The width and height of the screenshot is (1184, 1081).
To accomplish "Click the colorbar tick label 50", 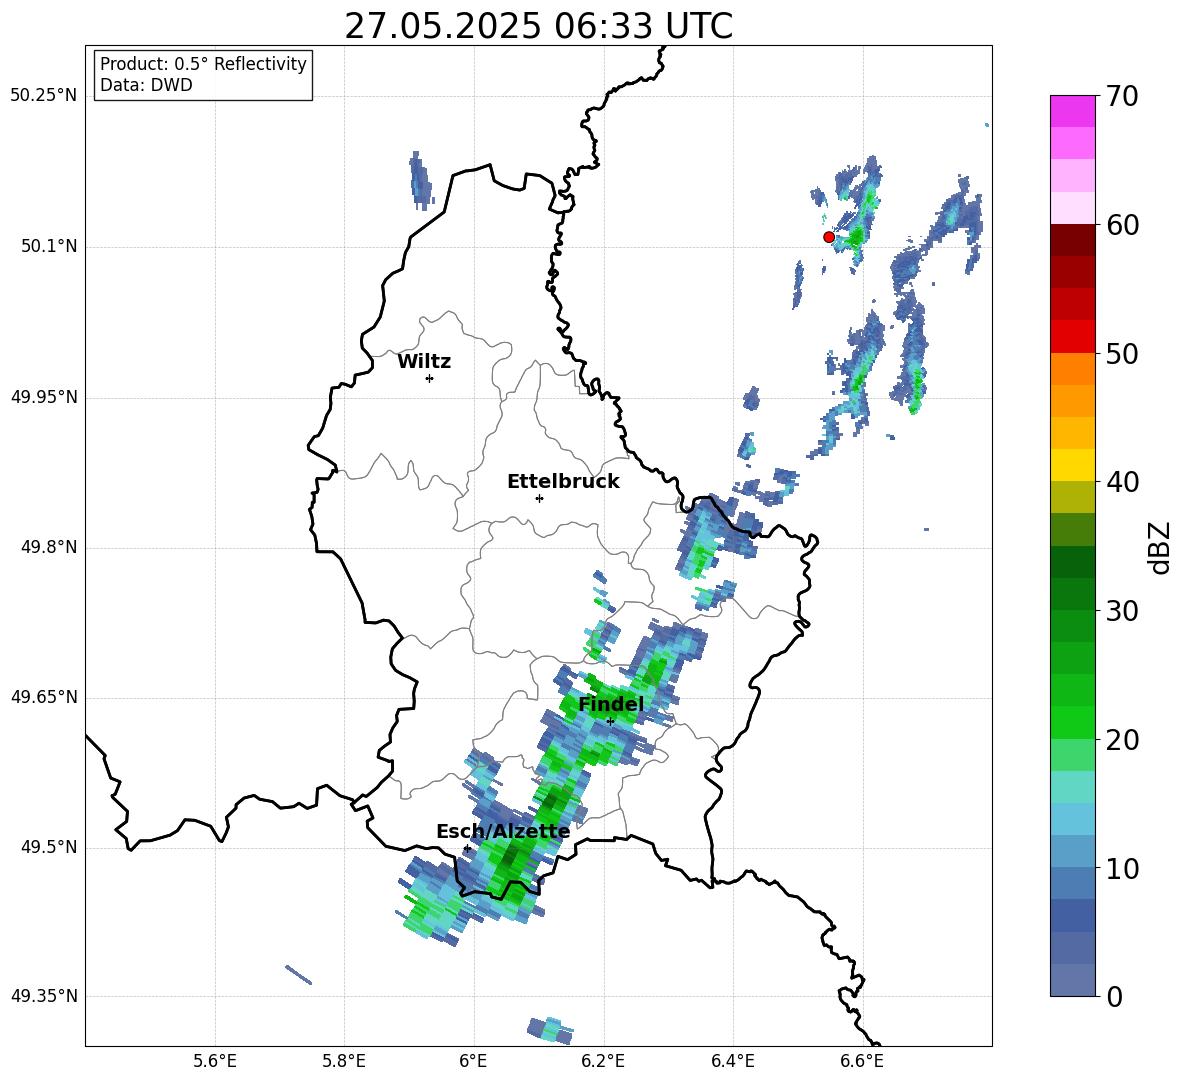I will point(1122,354).
